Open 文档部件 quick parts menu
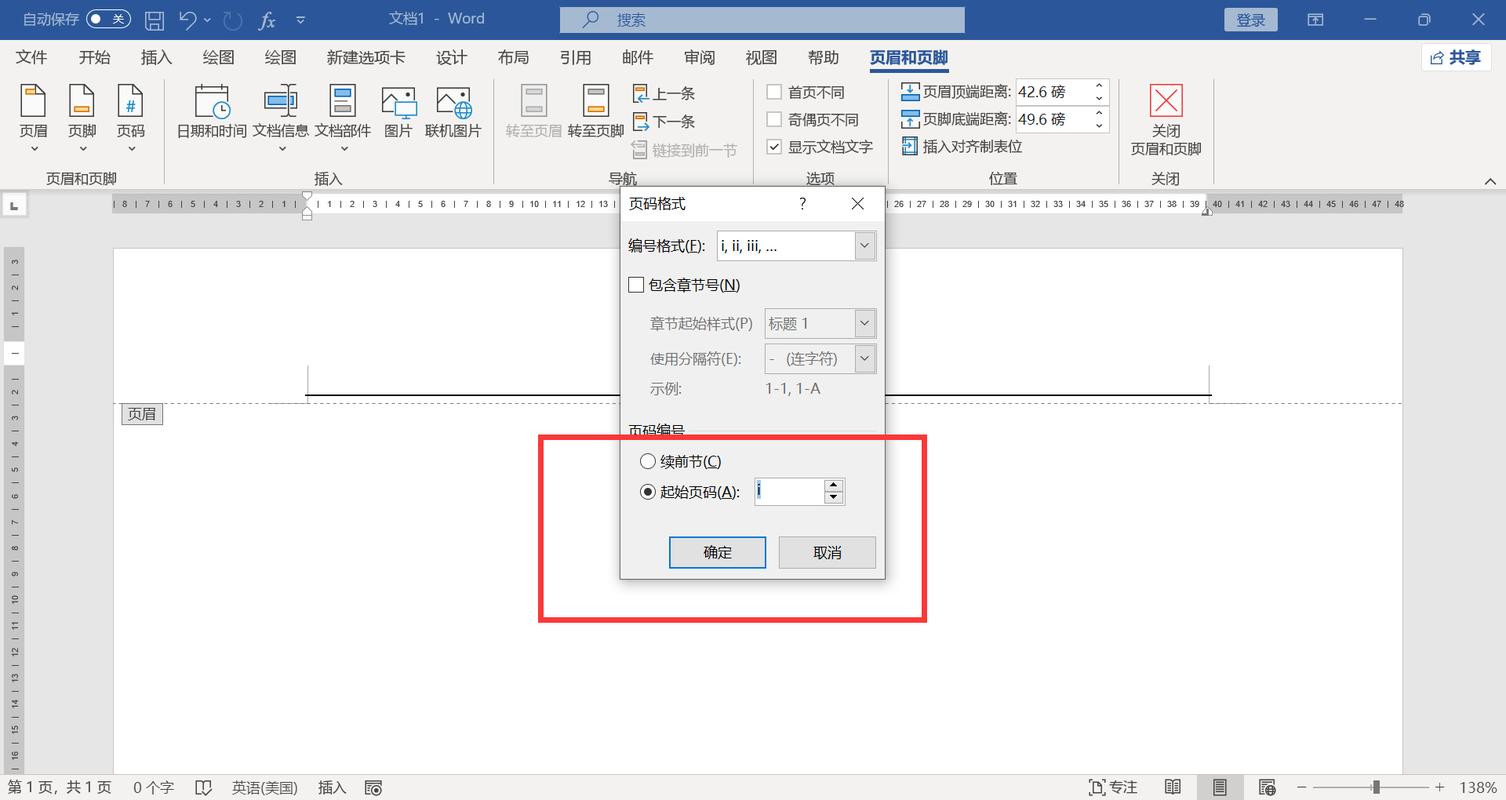This screenshot has width=1506, height=800. tap(343, 118)
